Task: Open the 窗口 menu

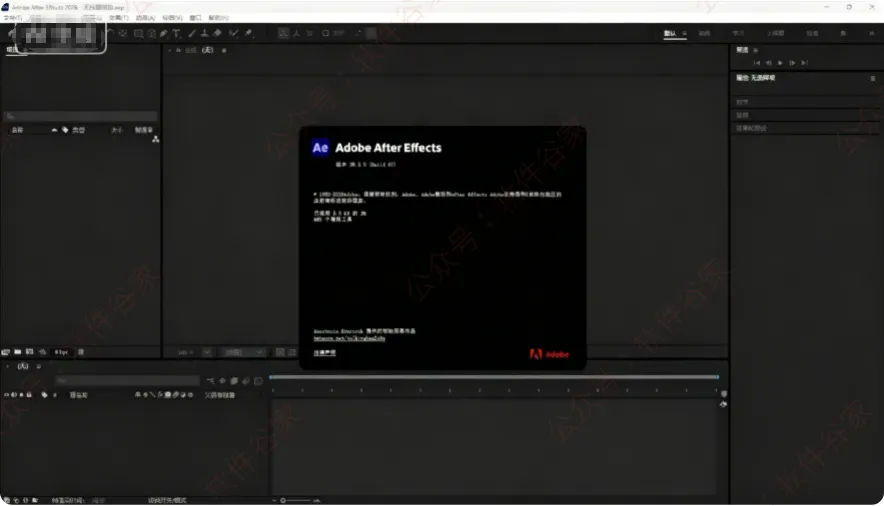Action: tap(196, 18)
